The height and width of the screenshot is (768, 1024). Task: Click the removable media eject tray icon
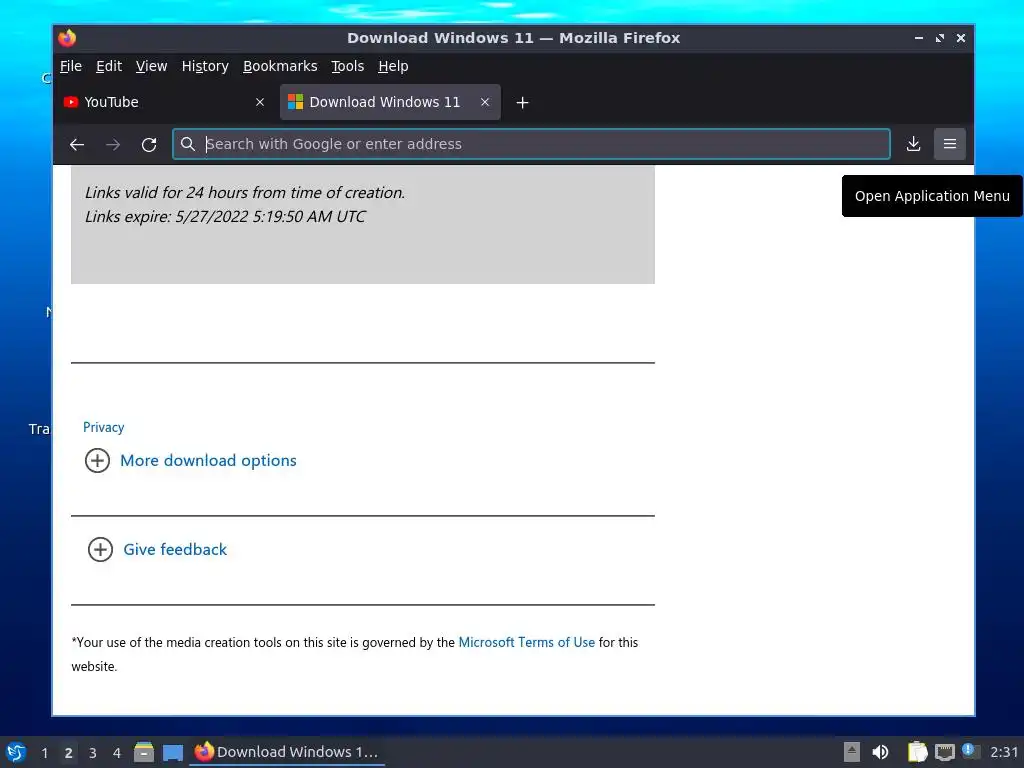(852, 752)
